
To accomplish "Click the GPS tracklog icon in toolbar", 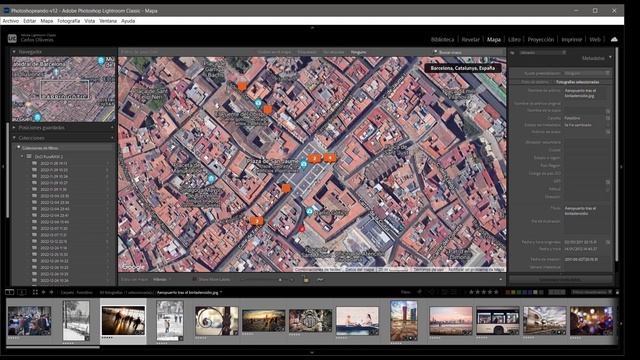I will tap(320, 280).
